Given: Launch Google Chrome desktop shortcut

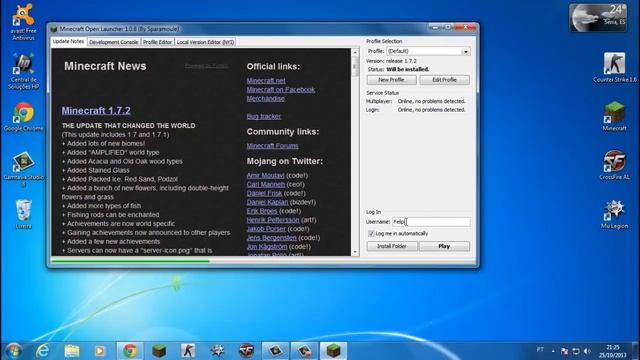Looking at the screenshot, I should (23, 118).
